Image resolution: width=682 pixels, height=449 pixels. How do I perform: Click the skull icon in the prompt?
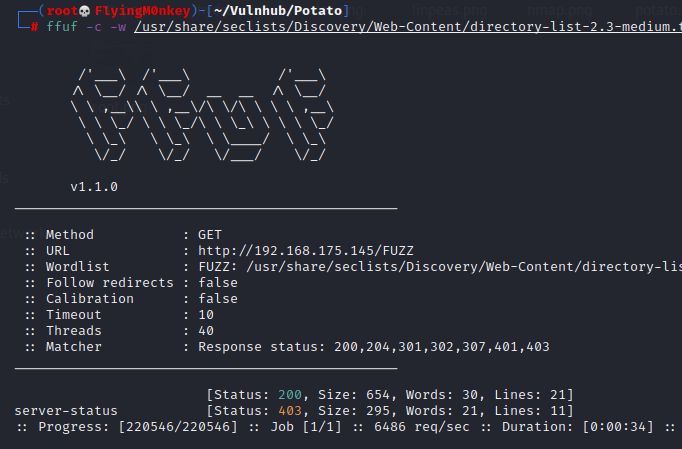click(x=85, y=10)
